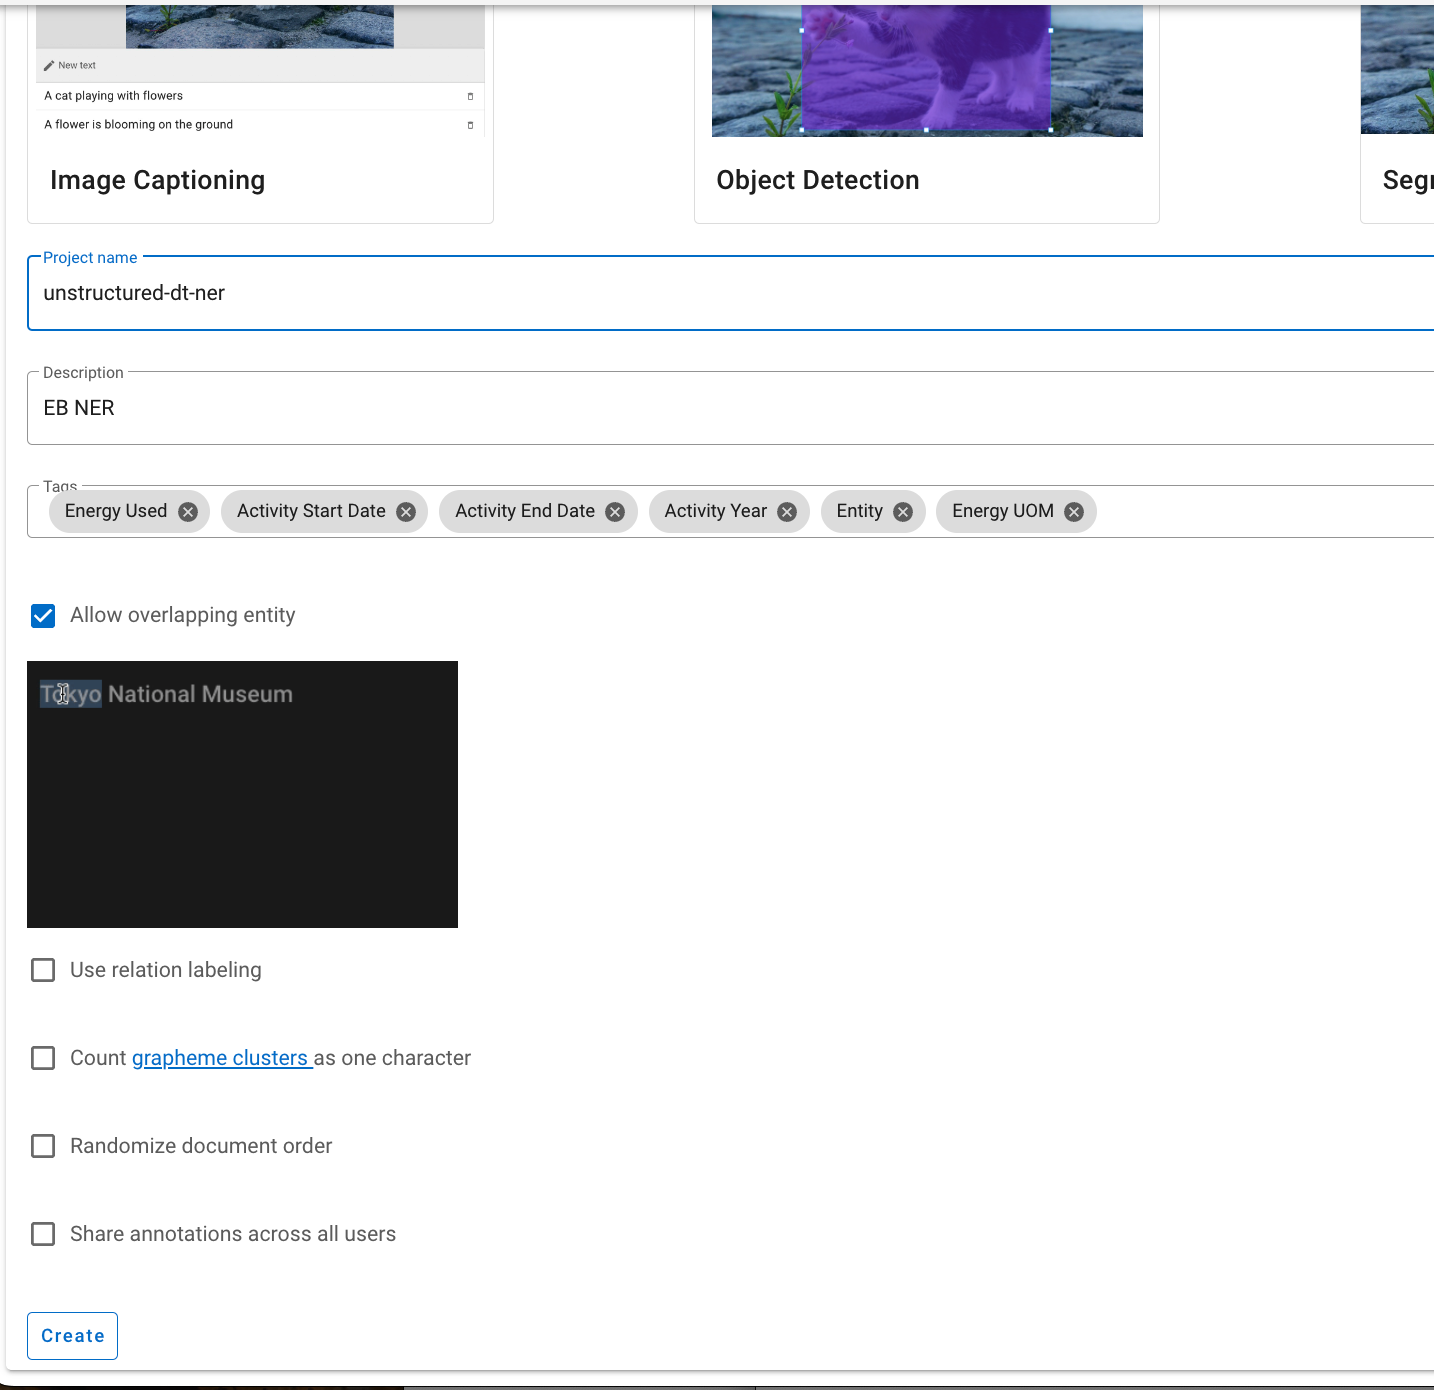Select the Image Captioning project type card
This screenshot has height=1390, width=1434.
258,180
